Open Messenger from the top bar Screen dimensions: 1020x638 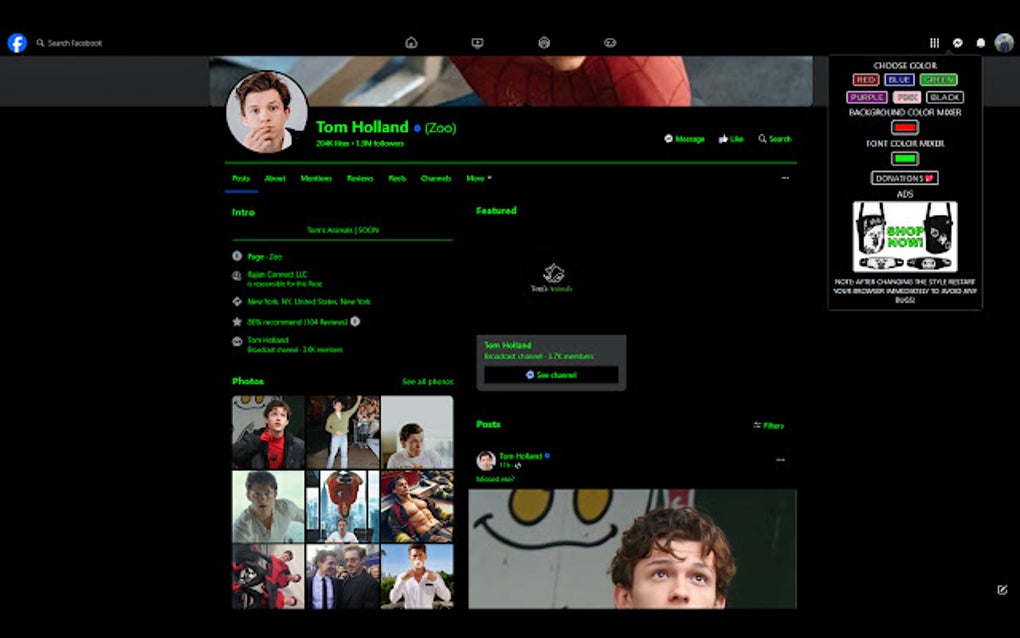click(958, 42)
